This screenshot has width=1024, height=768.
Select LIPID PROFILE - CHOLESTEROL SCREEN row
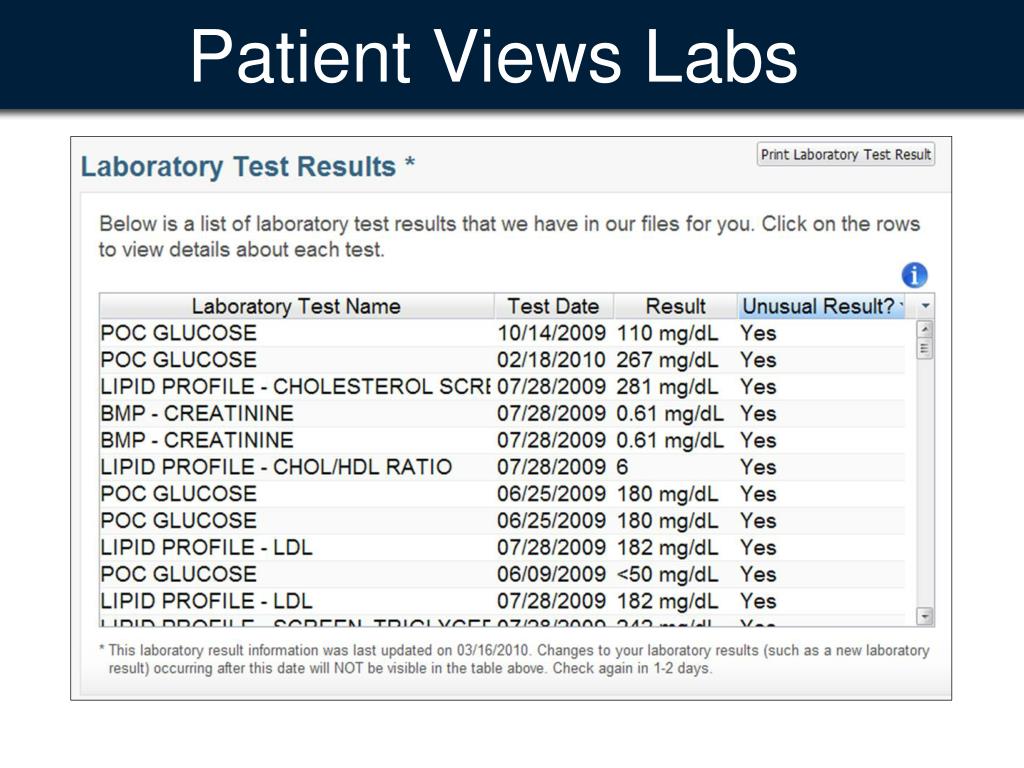point(502,387)
